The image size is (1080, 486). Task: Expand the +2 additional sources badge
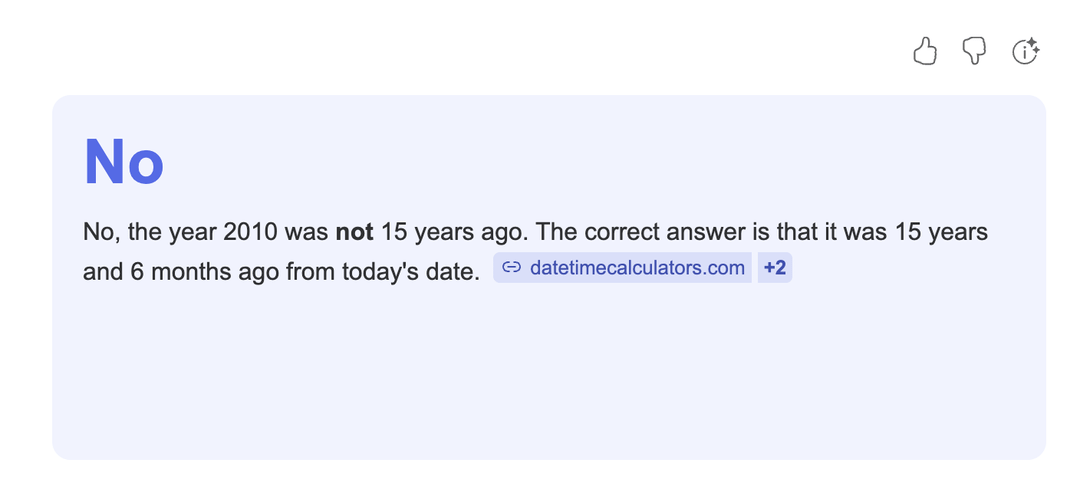[x=774, y=268]
